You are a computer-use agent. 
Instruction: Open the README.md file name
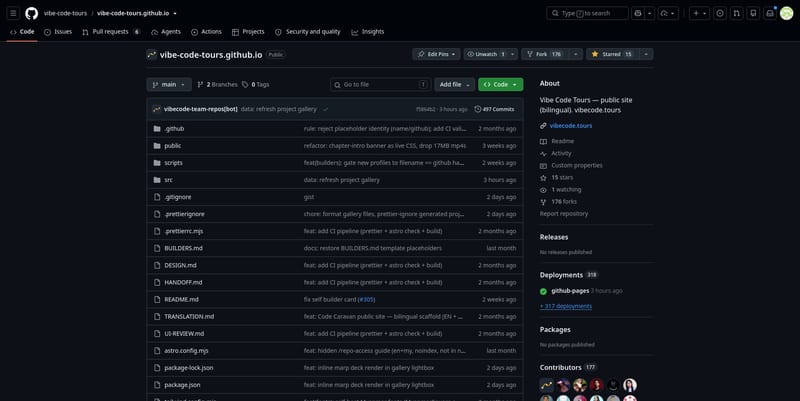tap(181, 299)
